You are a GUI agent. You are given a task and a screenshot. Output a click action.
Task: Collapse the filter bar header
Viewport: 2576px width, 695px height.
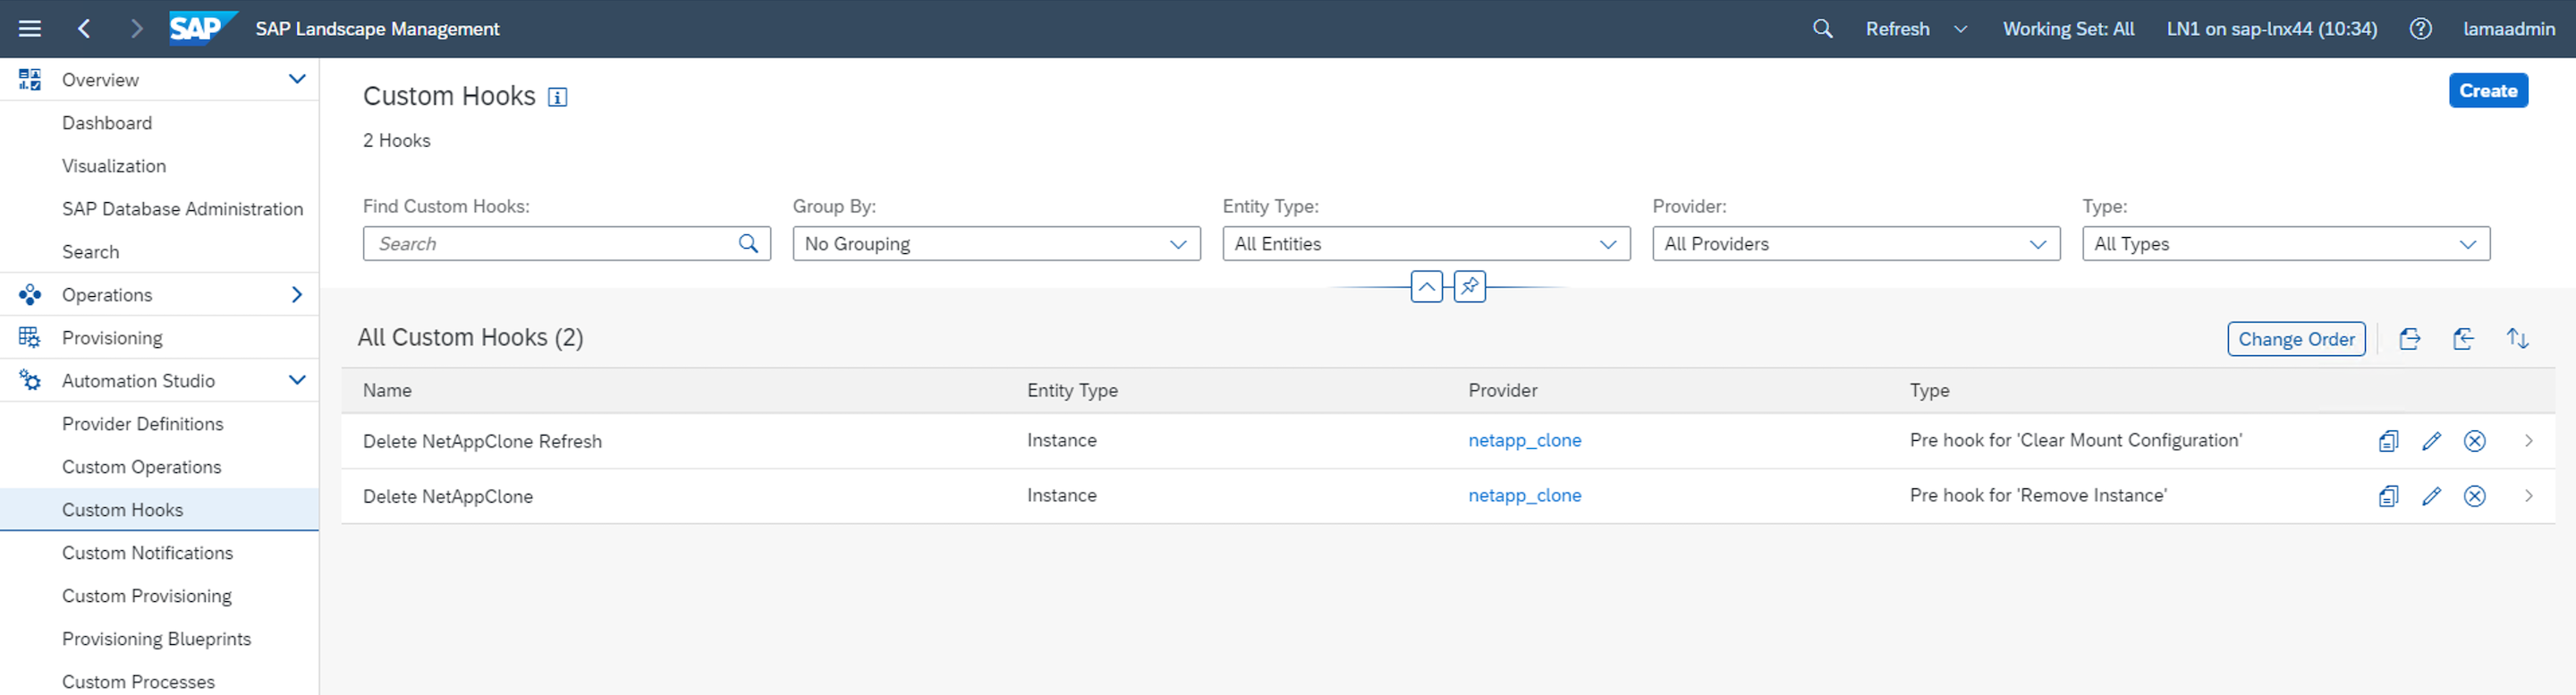pyautogui.click(x=1426, y=287)
